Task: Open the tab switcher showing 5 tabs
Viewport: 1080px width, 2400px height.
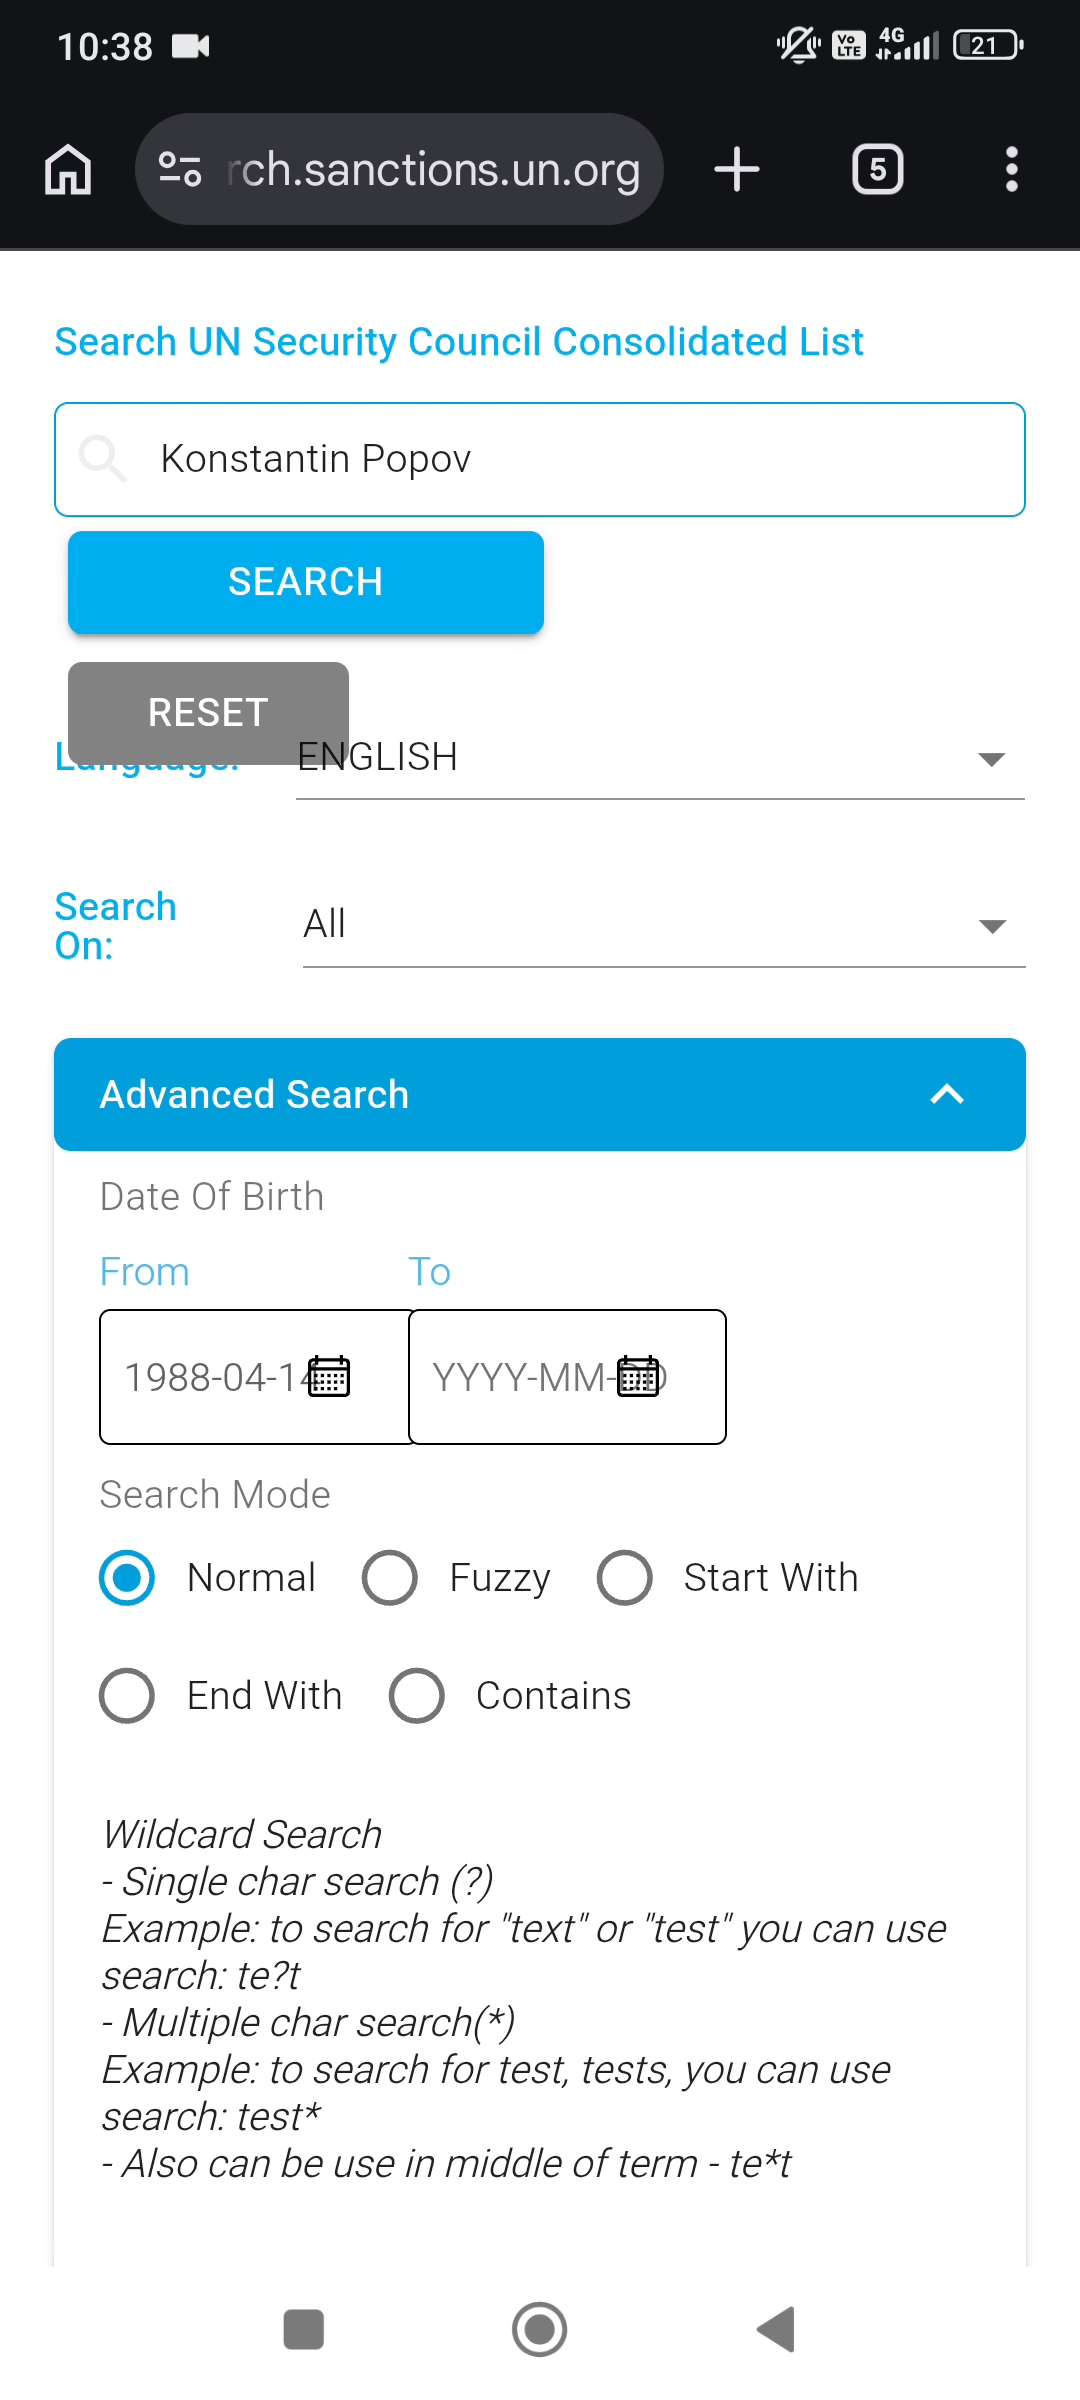Action: pos(877,170)
